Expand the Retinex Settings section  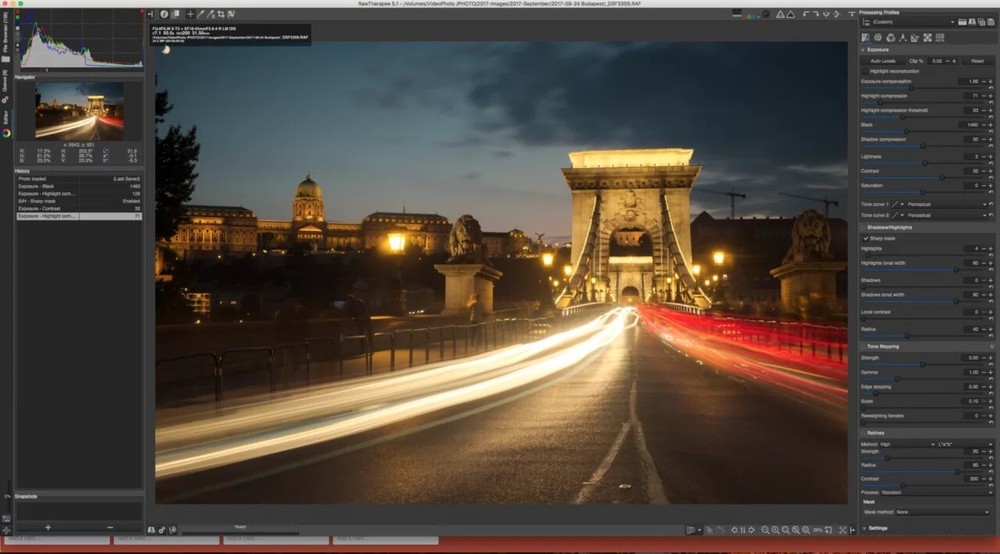[864, 528]
